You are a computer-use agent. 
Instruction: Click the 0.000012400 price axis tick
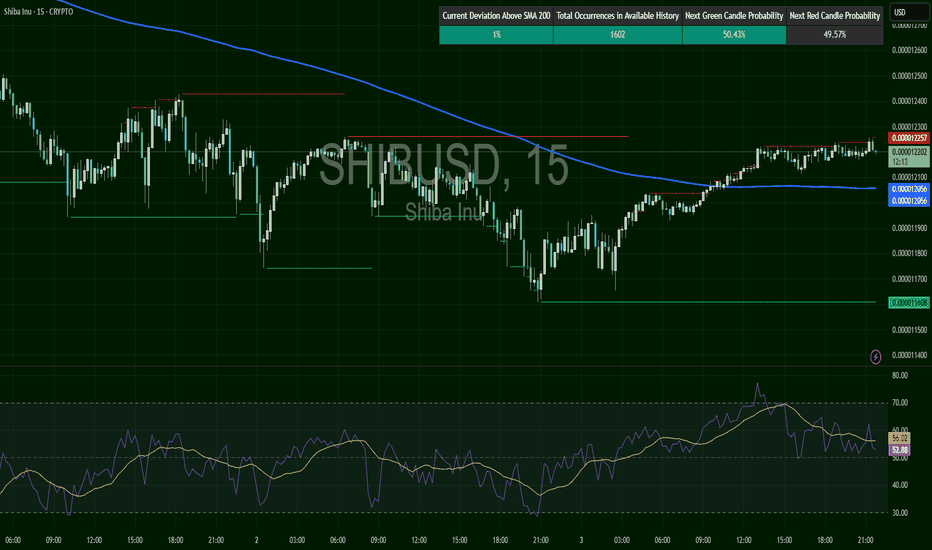909,101
